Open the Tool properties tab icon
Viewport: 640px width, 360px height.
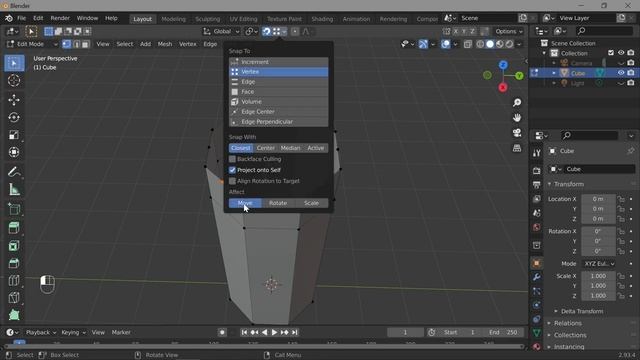click(x=536, y=153)
